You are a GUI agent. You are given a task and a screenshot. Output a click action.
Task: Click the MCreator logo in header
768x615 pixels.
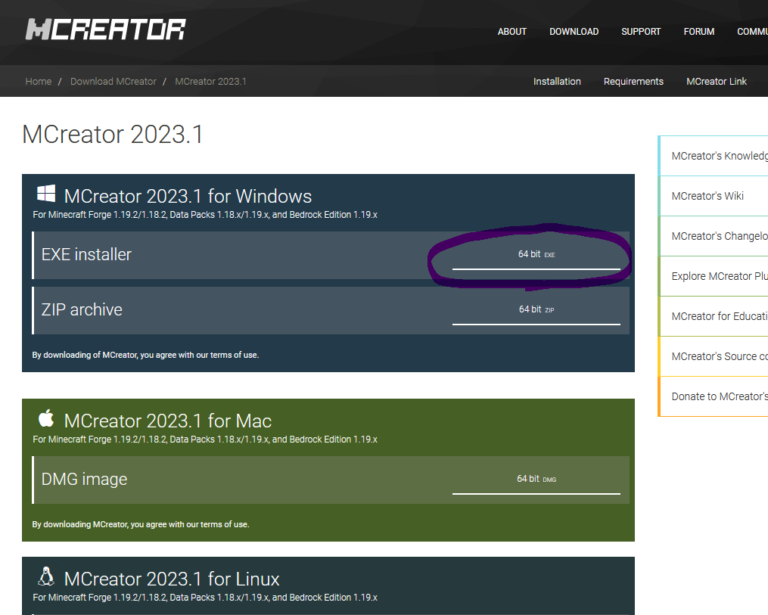[105, 30]
